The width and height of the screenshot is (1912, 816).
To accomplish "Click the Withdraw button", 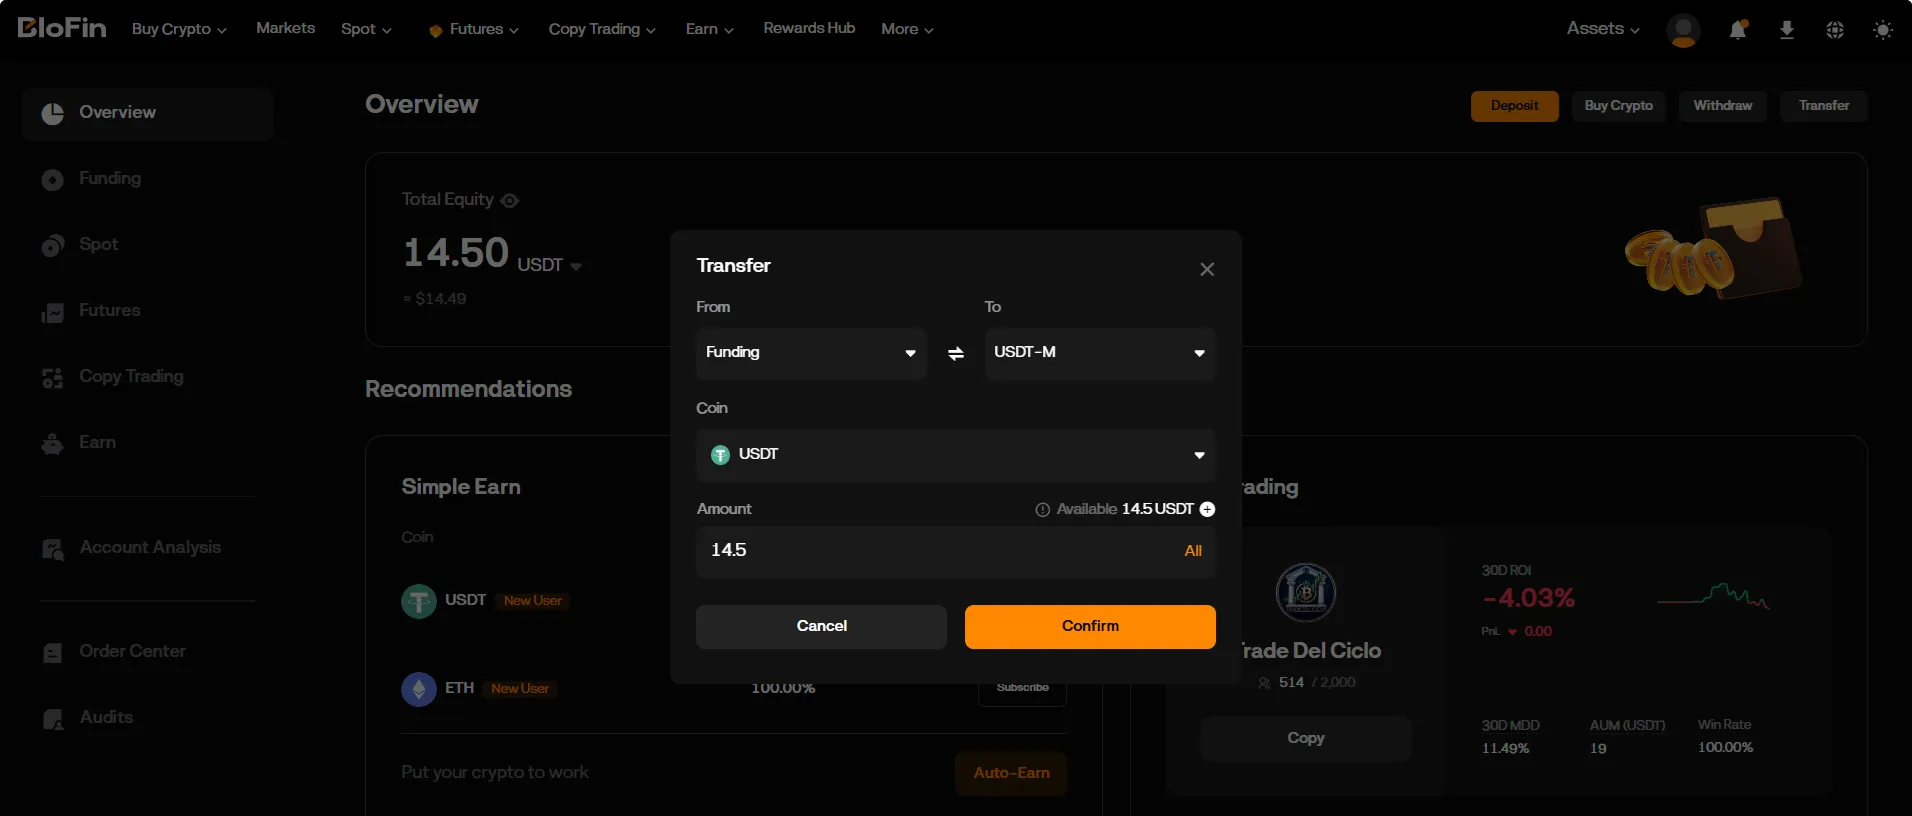I will [x=1722, y=106].
